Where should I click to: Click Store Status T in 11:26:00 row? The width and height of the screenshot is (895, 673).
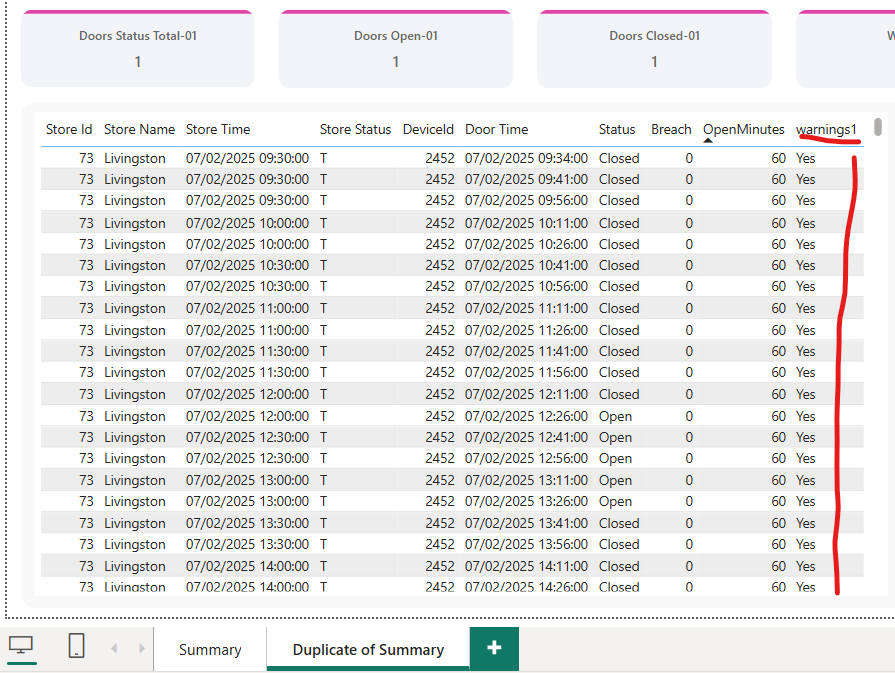323,331
